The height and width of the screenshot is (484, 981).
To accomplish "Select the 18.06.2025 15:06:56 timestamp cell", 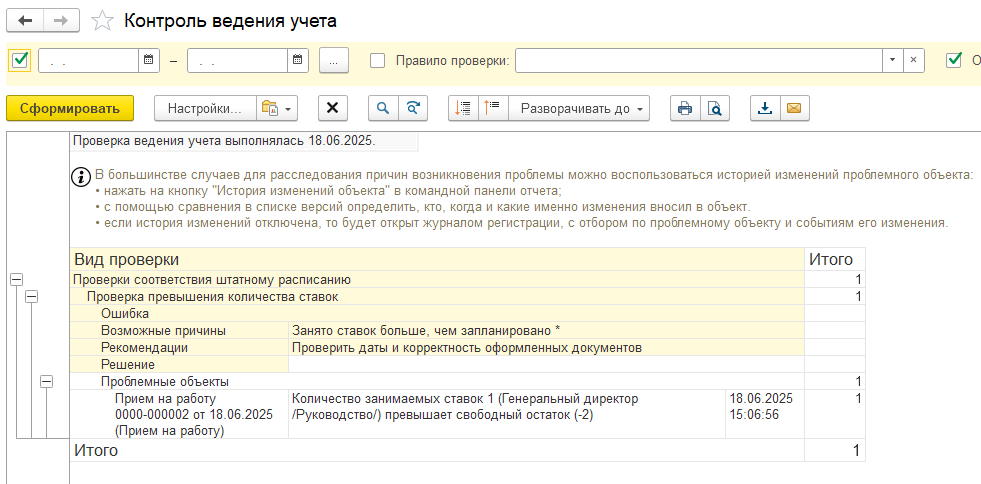I will pyautogui.click(x=765, y=415).
